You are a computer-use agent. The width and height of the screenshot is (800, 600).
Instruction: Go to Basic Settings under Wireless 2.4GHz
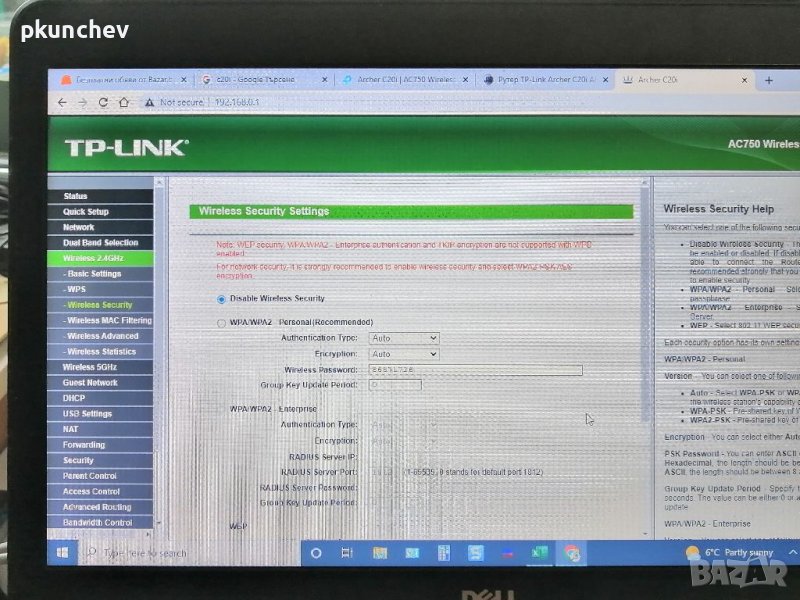click(94, 273)
